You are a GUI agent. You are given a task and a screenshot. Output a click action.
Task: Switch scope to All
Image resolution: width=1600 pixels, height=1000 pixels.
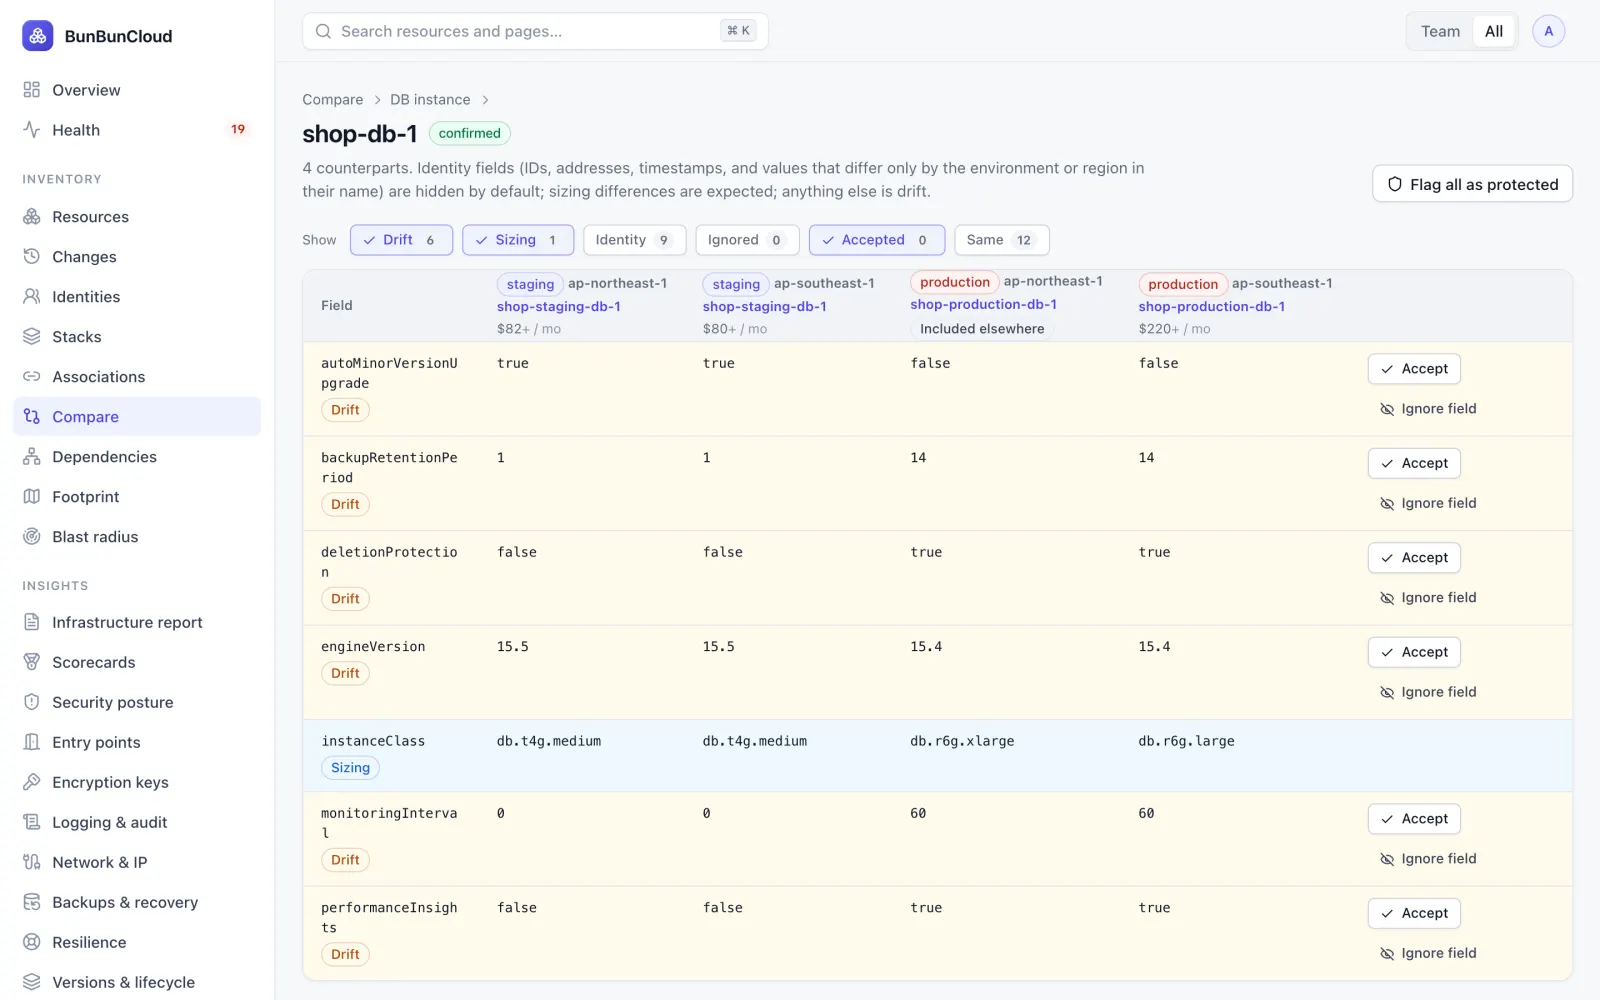(1494, 31)
